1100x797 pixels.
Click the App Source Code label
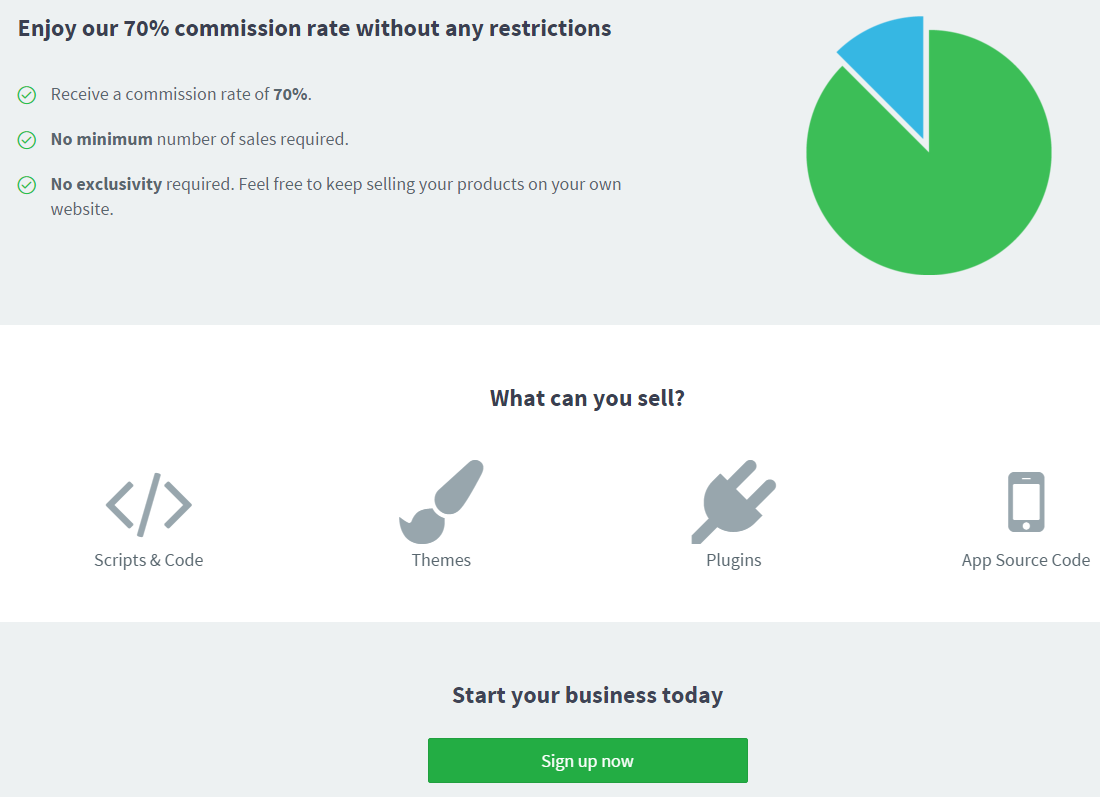[1026, 561]
